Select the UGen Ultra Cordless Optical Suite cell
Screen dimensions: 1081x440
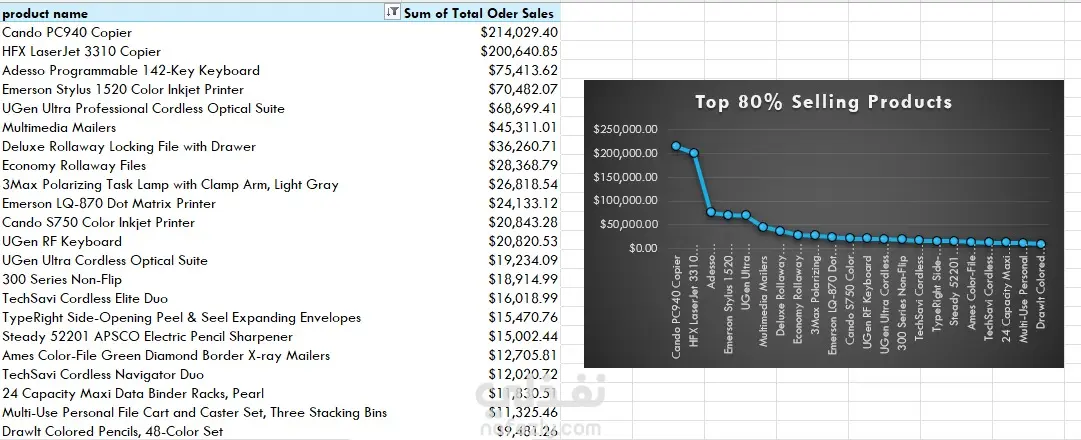pos(105,261)
